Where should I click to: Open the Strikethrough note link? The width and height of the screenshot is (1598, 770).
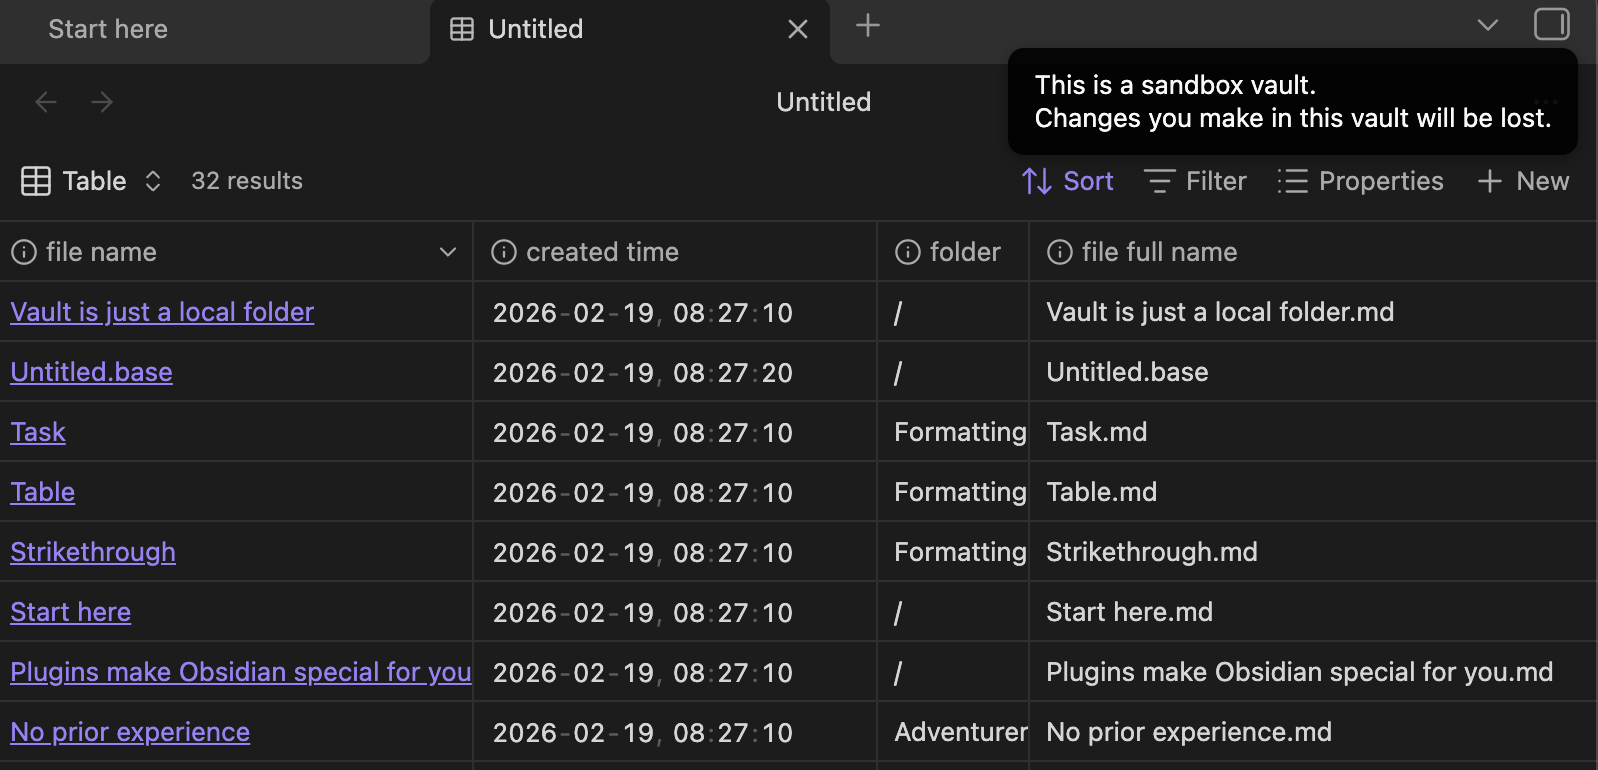pos(93,552)
